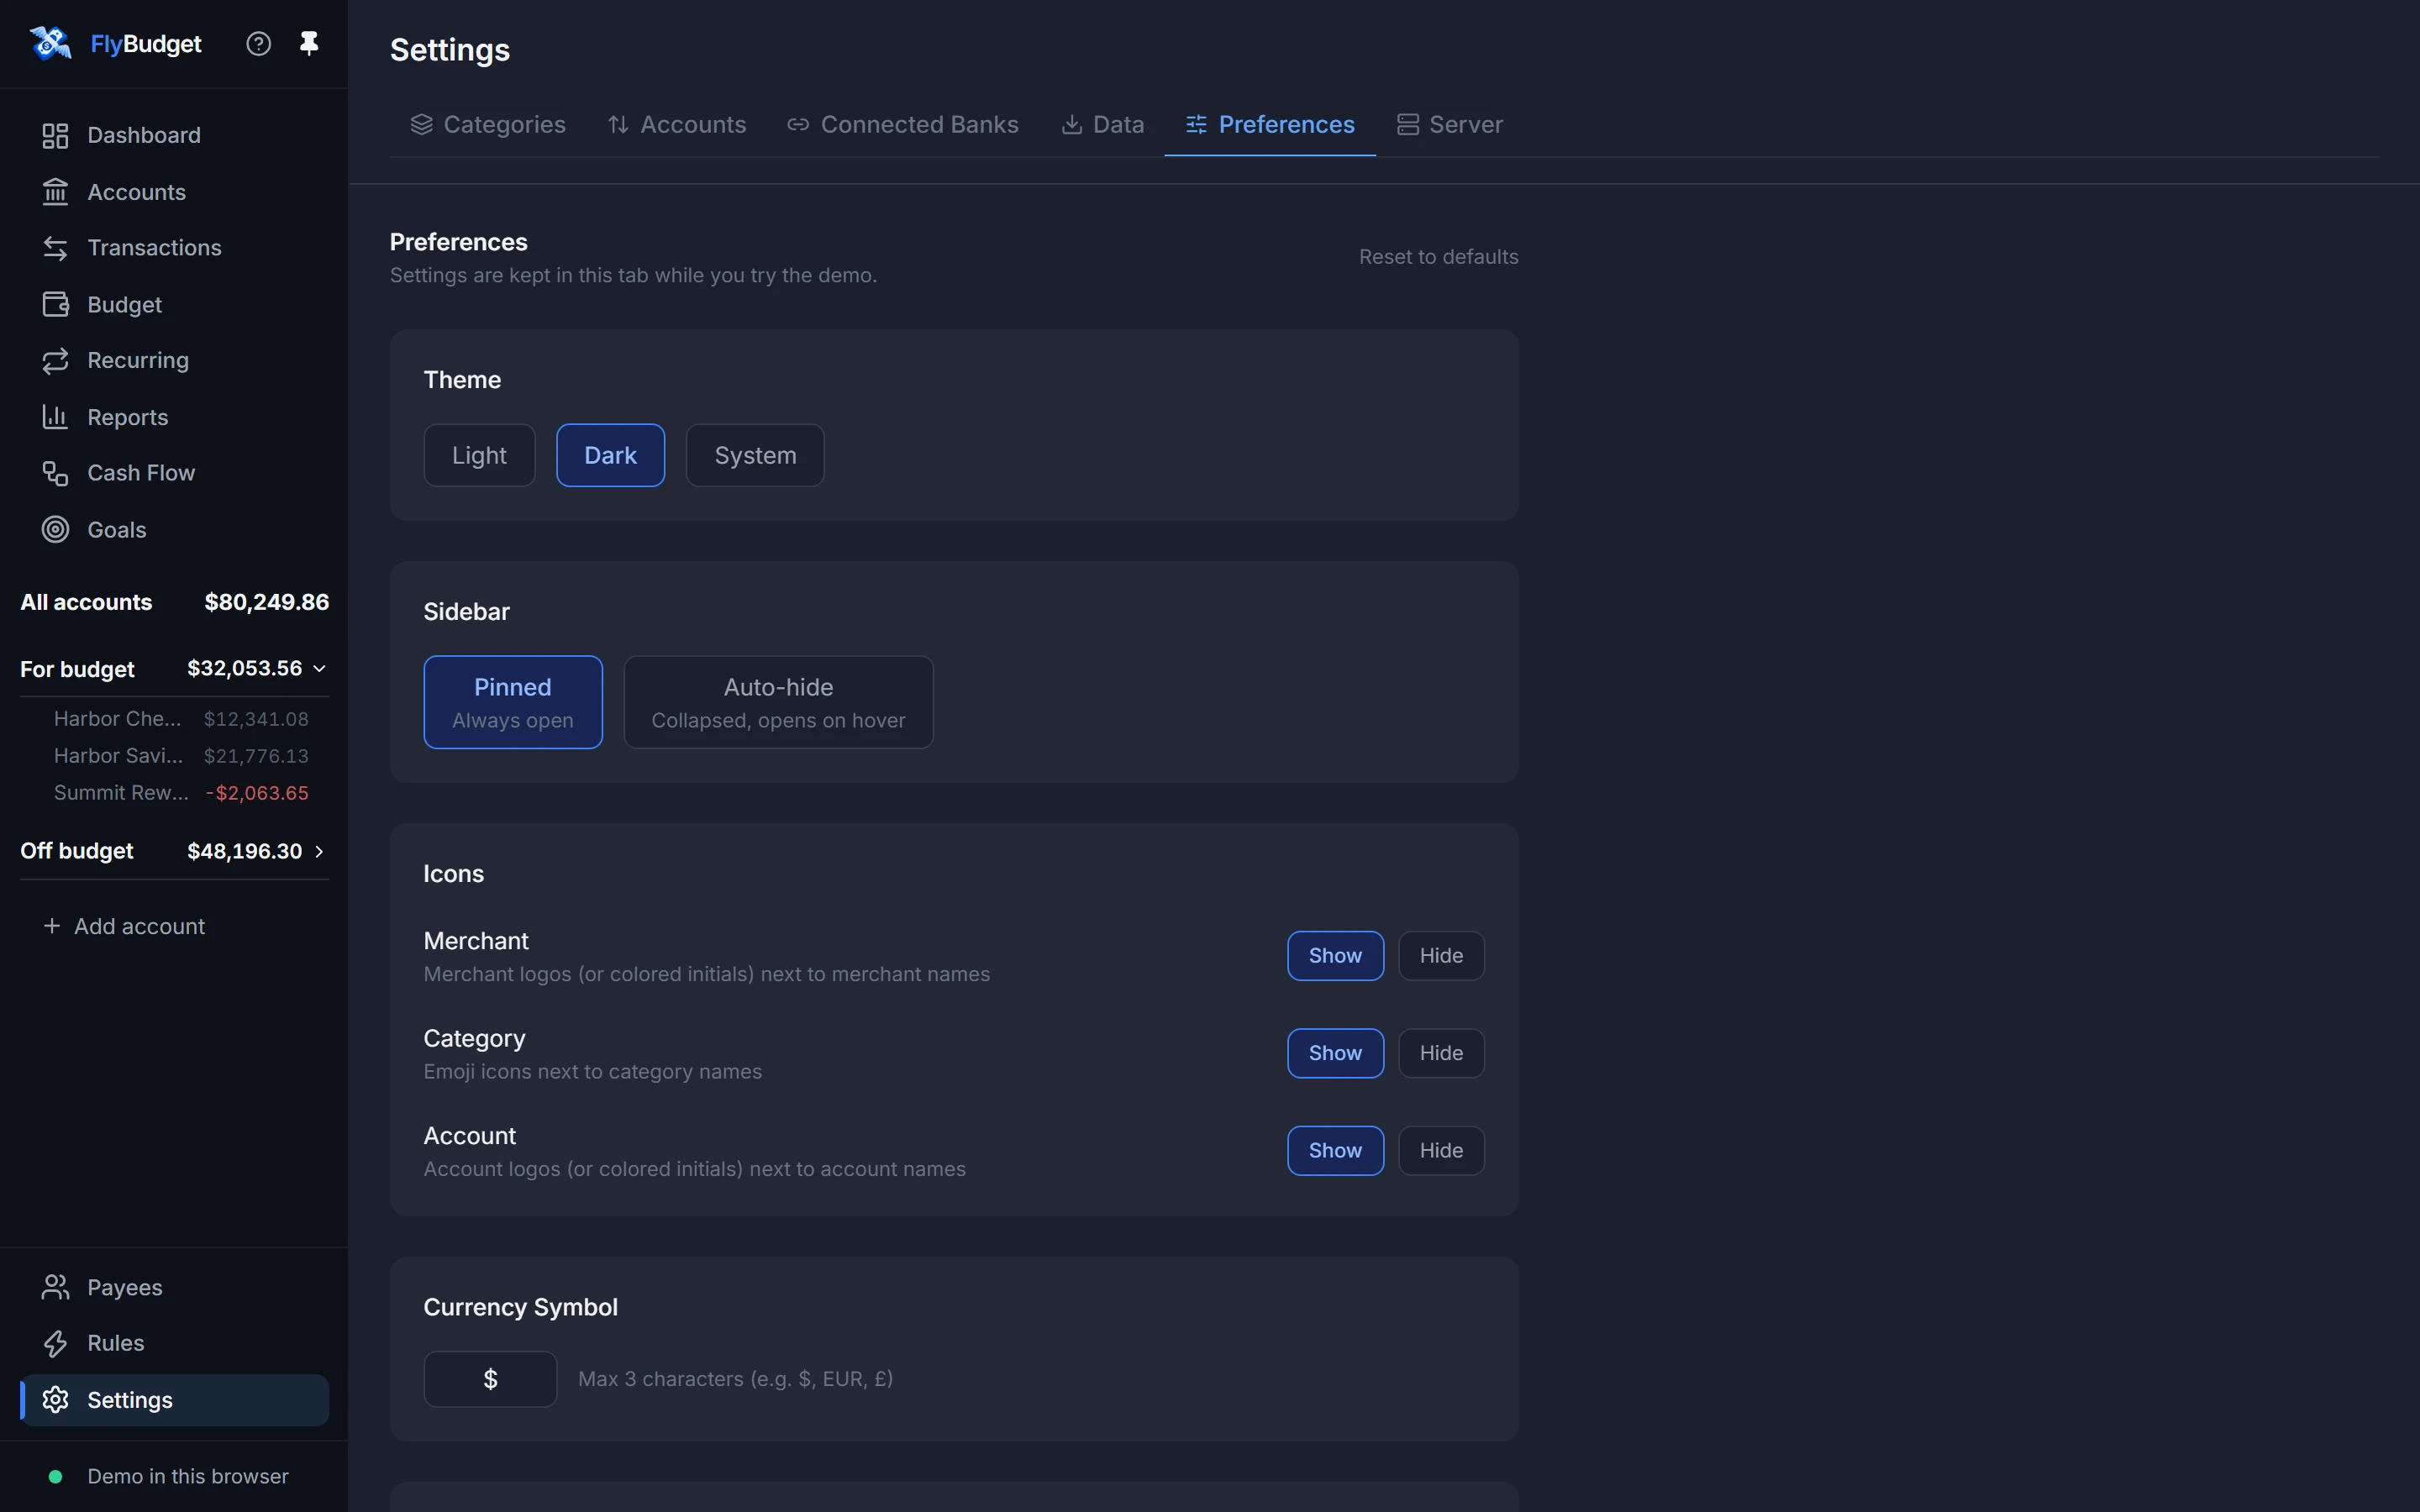Open the Rules page
The height and width of the screenshot is (1512, 2420).
click(x=174, y=1343)
